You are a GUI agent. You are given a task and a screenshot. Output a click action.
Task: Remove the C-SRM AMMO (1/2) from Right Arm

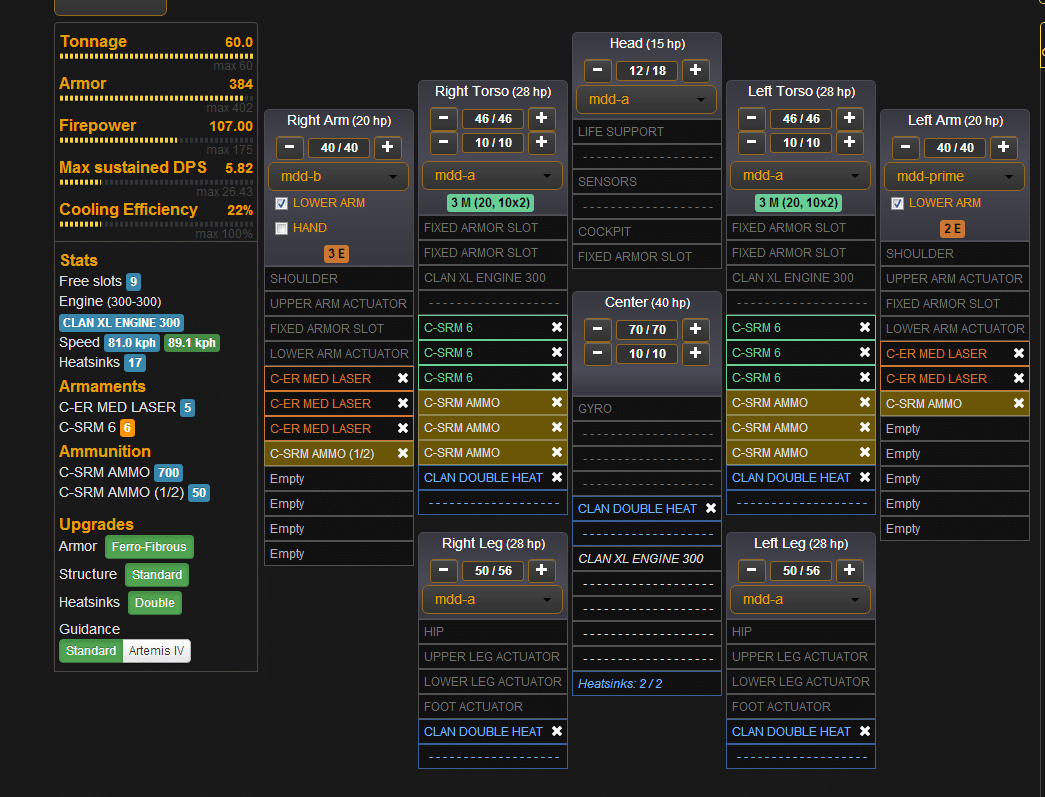tap(403, 453)
